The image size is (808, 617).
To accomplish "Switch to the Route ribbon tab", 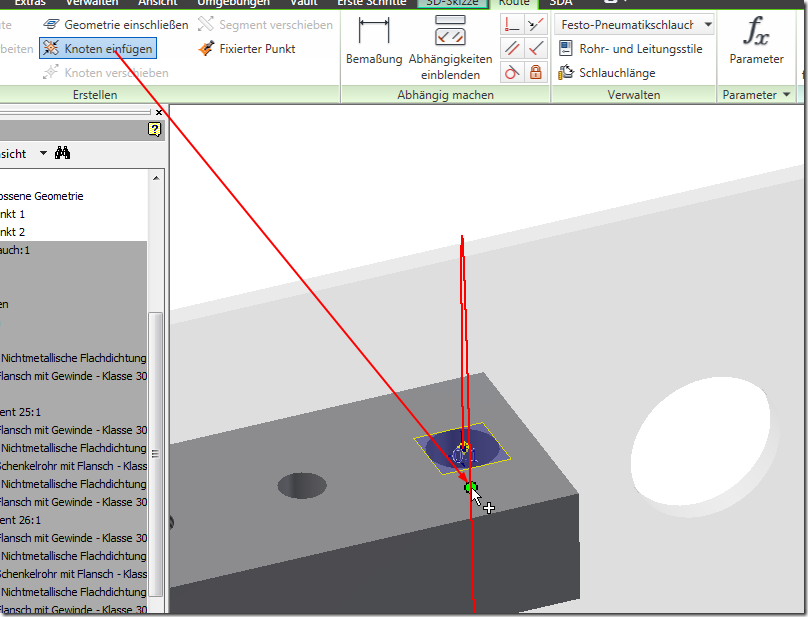I will pos(514,3).
